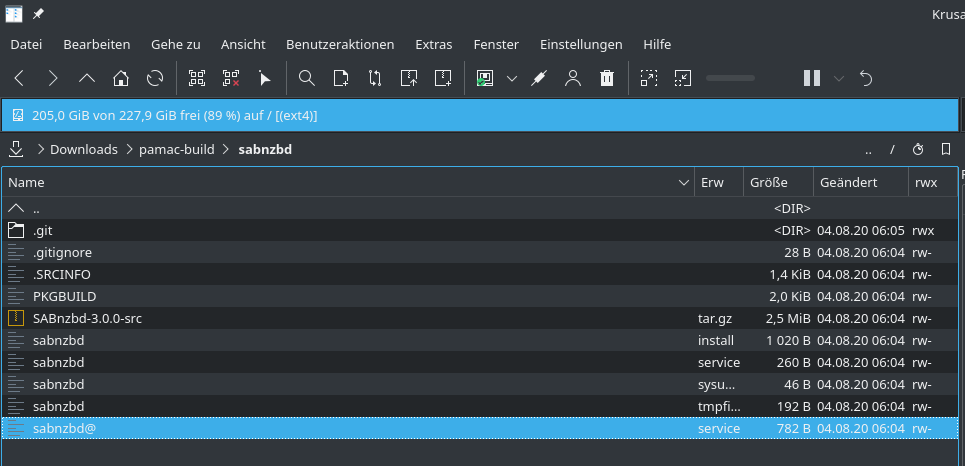This screenshot has width=965, height=466.
Task: Open the Ansicht menu
Action: click(243, 44)
